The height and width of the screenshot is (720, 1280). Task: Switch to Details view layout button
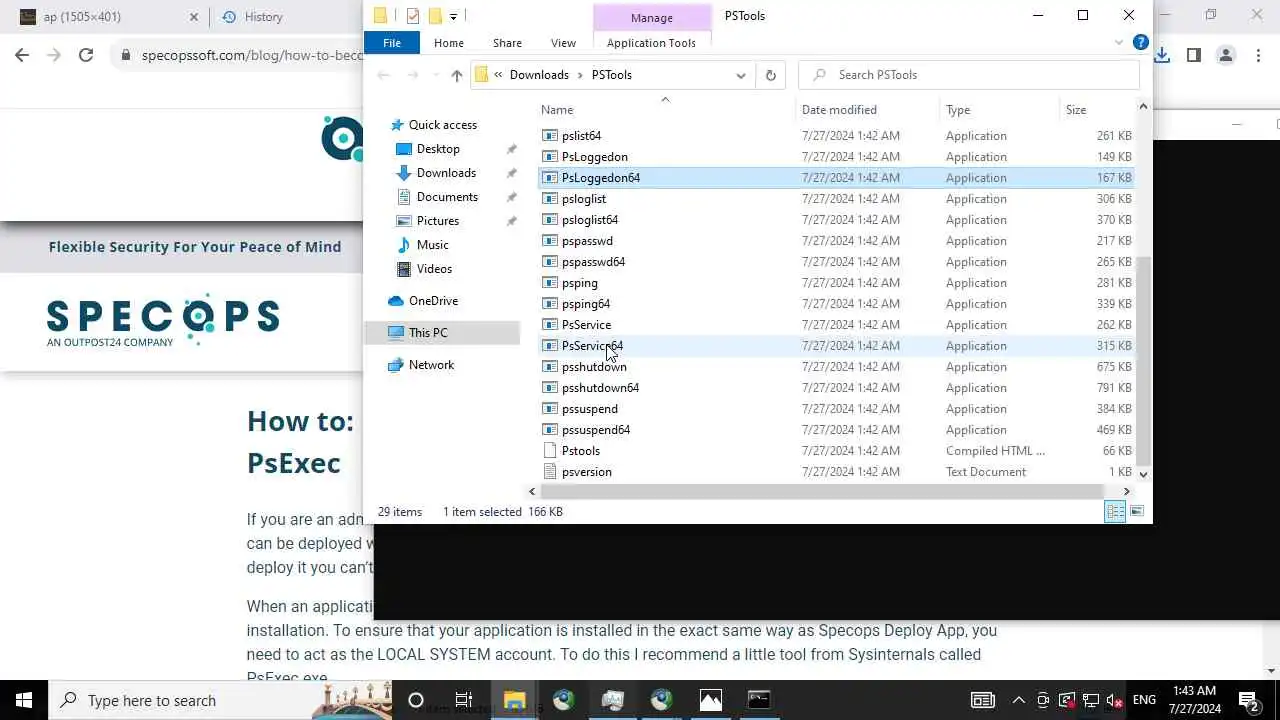coord(1114,512)
